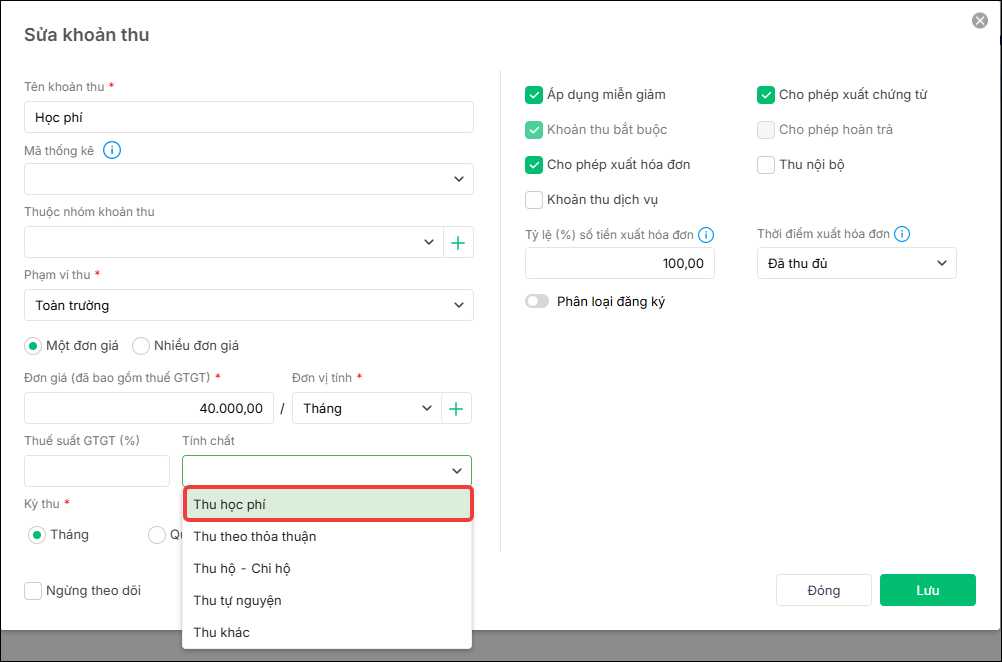Select Tháng radio under Kỳ thu
Viewport: 1002px width, 662px height.
37,535
